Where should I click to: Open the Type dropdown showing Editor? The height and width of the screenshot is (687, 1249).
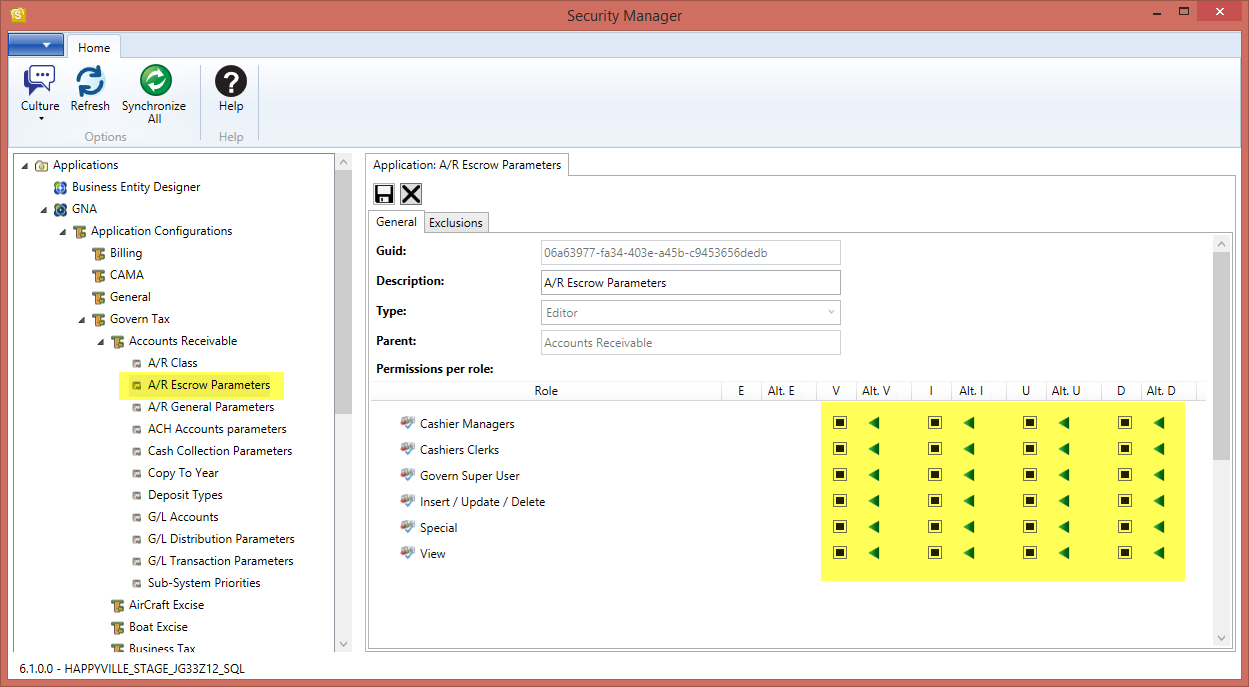[x=690, y=313]
